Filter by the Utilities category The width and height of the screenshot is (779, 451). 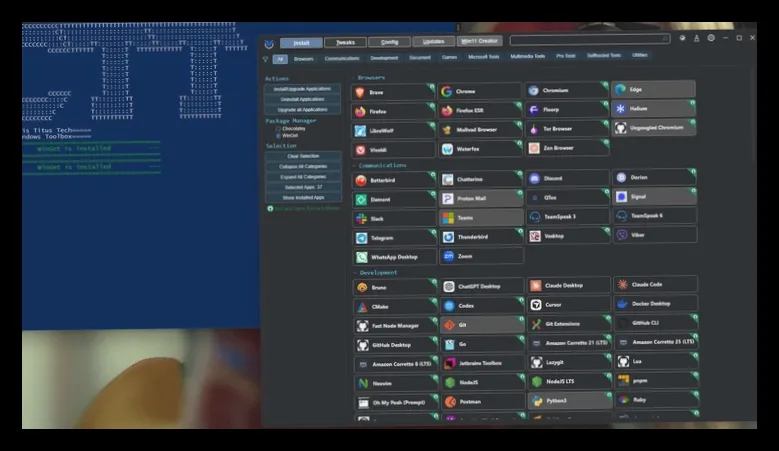click(x=639, y=55)
